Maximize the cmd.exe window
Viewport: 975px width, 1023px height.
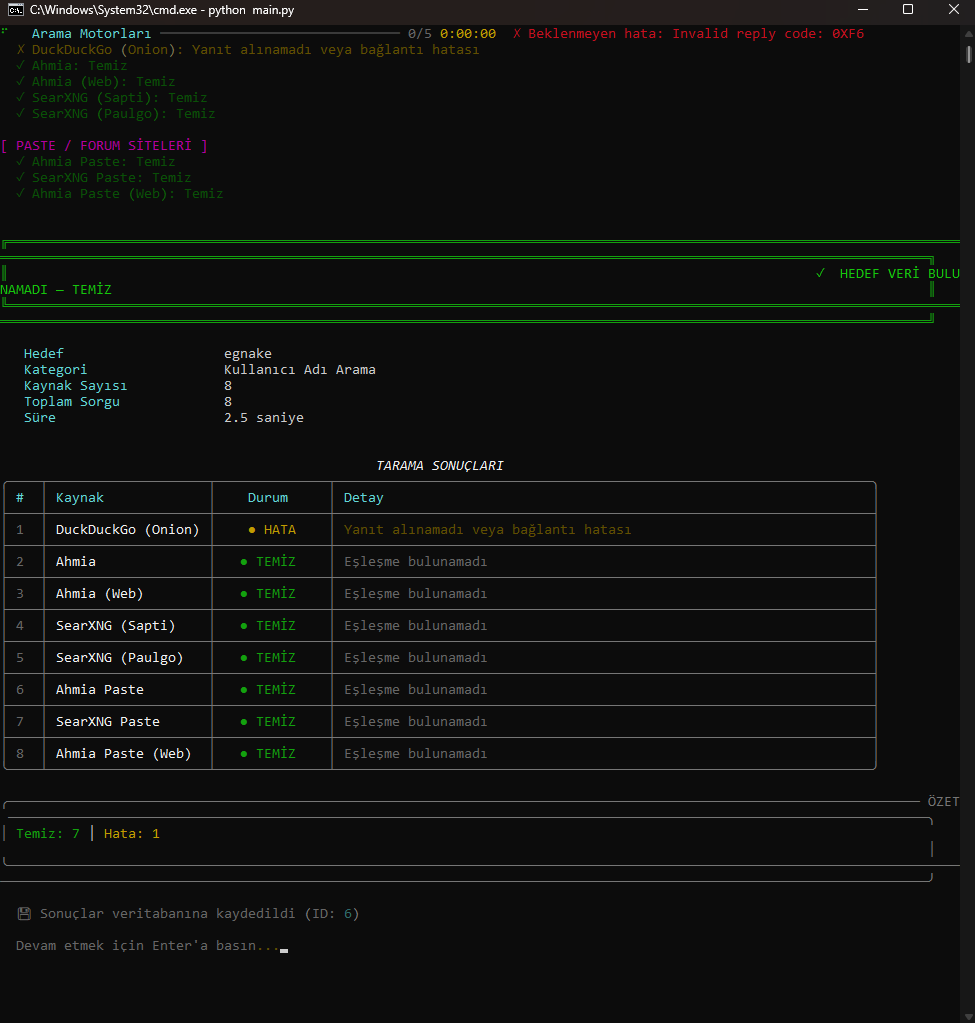(x=908, y=10)
